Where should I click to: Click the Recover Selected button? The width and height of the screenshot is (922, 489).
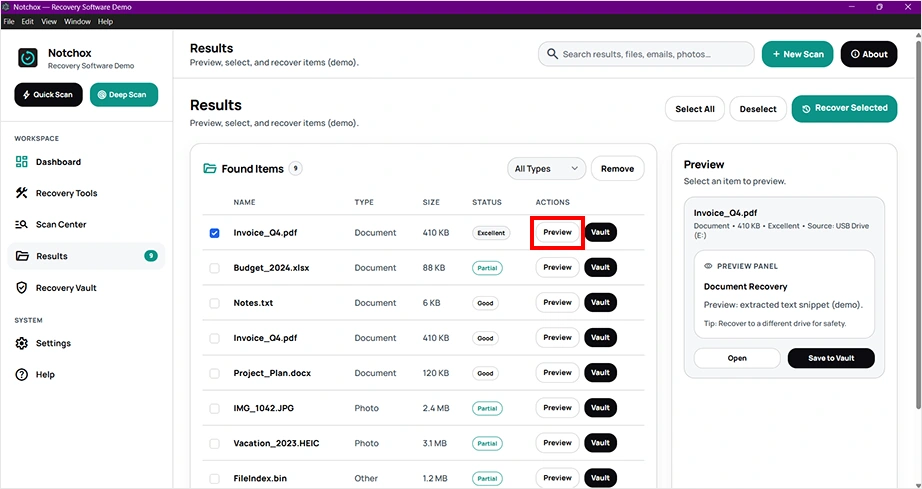(x=844, y=109)
